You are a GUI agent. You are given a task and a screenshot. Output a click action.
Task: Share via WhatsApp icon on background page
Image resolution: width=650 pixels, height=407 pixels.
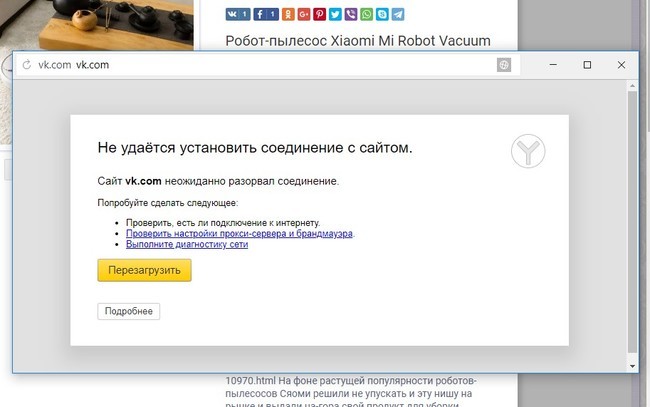366,15
